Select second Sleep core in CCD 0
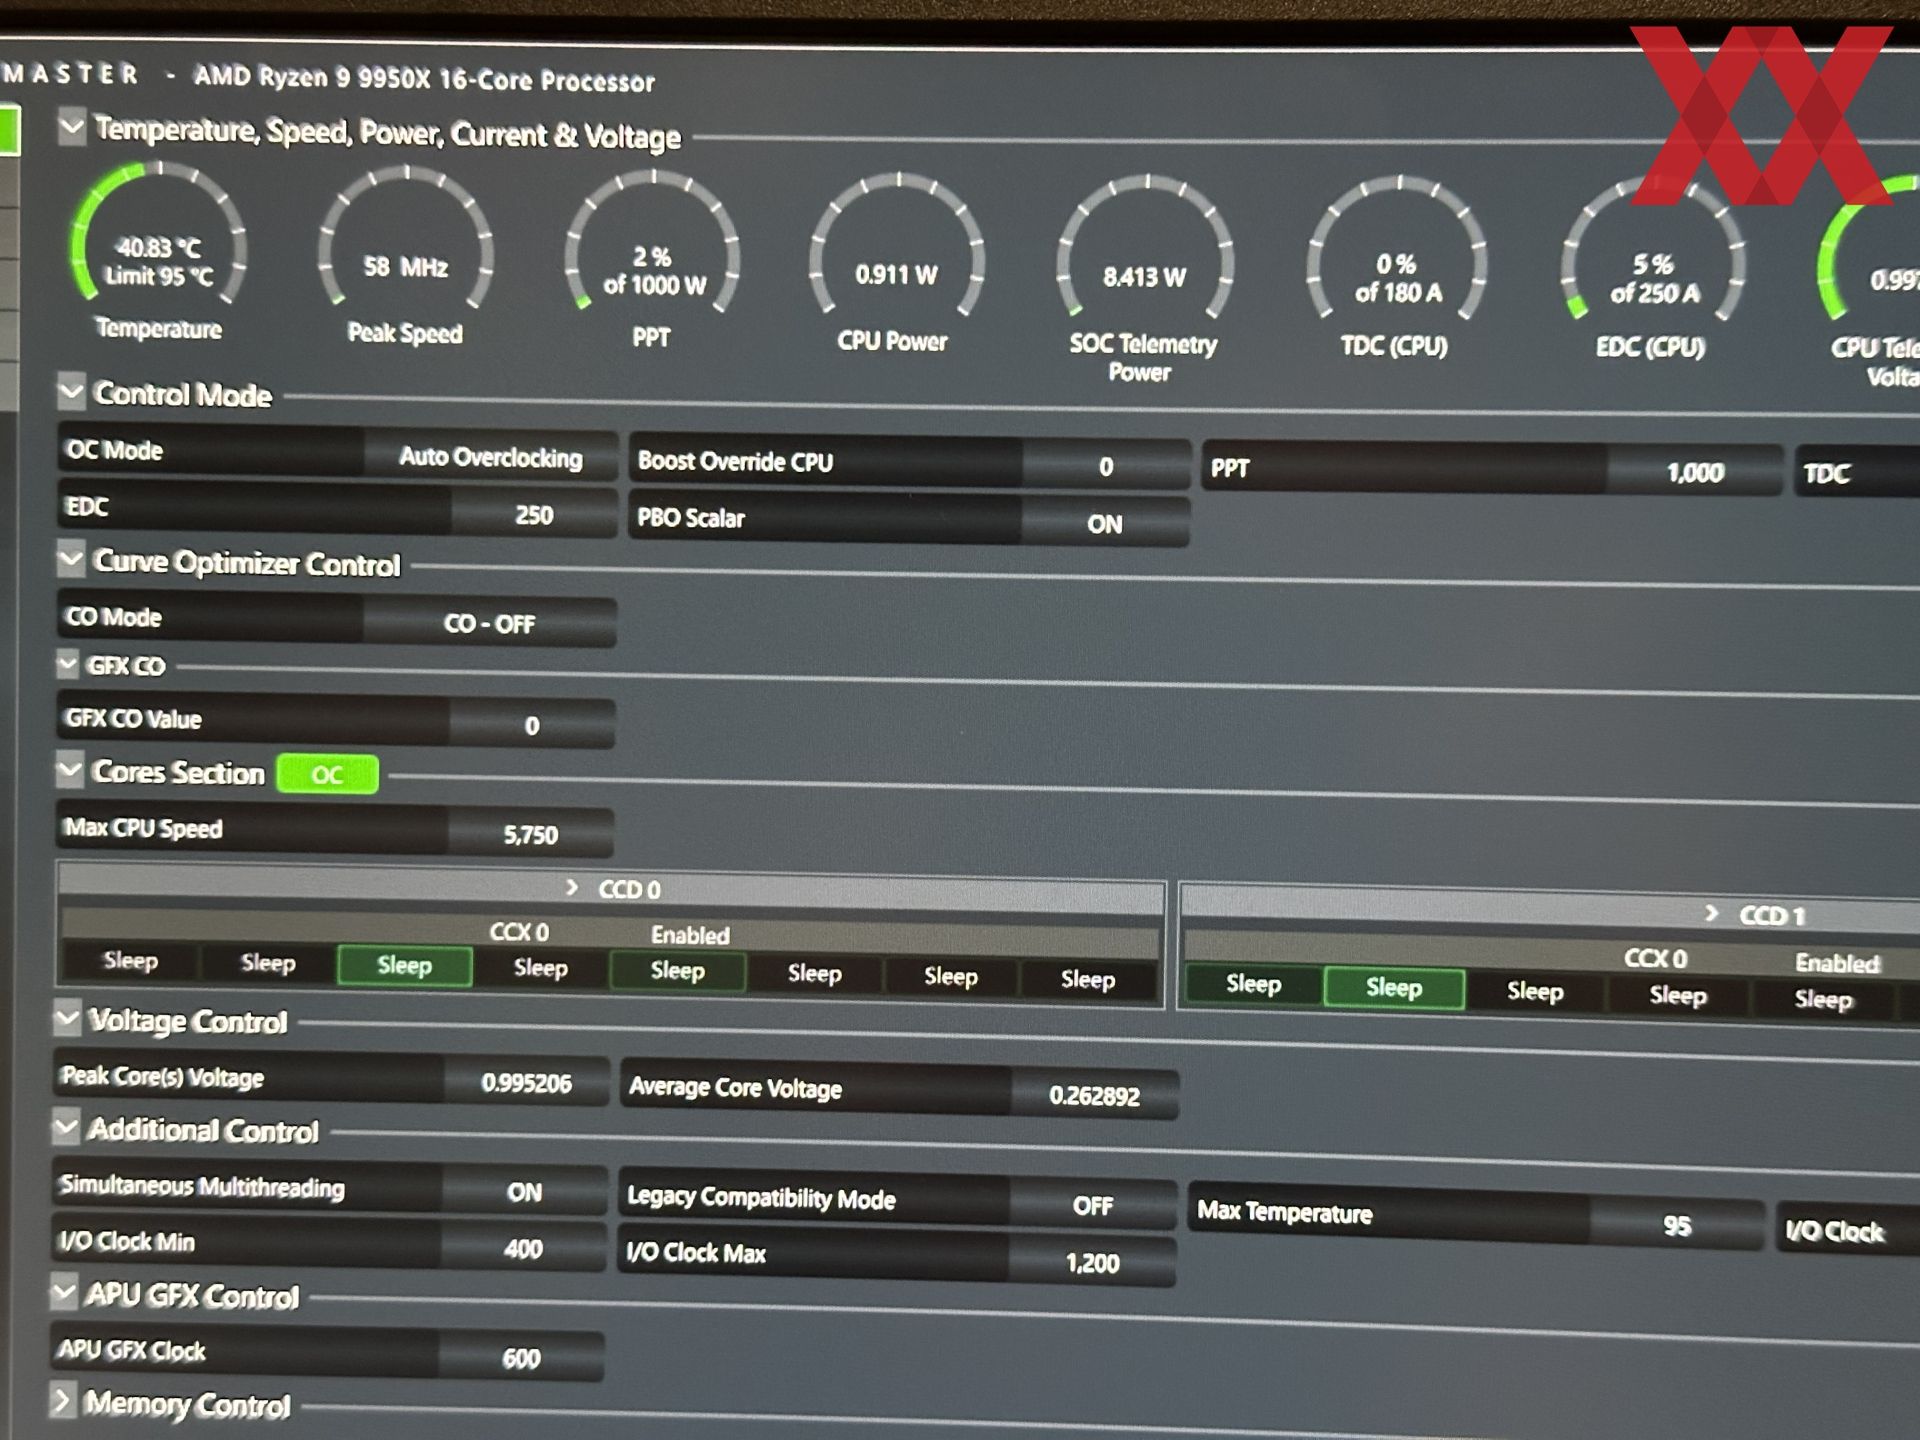 pos(268,963)
